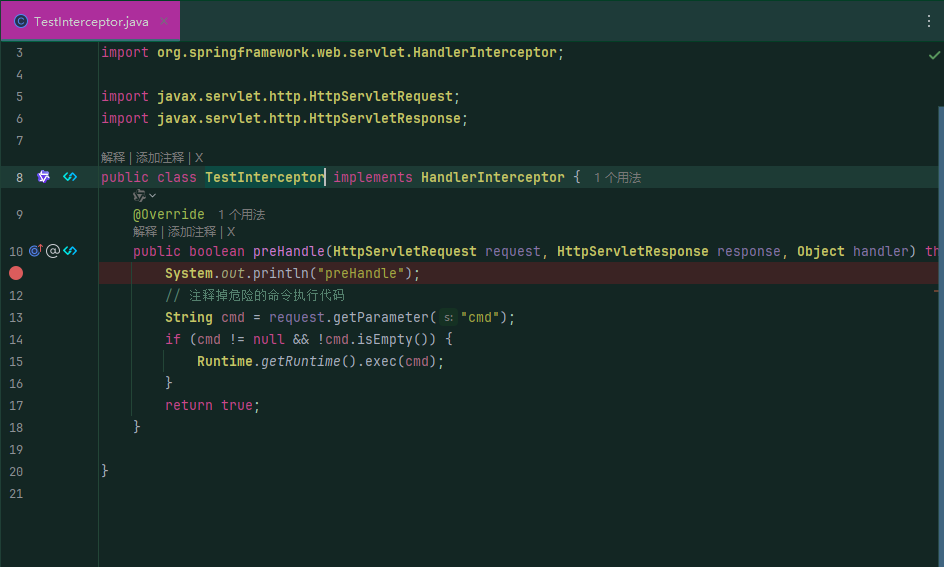
Task: Click 'return true;' on line 17
Action: (x=213, y=406)
